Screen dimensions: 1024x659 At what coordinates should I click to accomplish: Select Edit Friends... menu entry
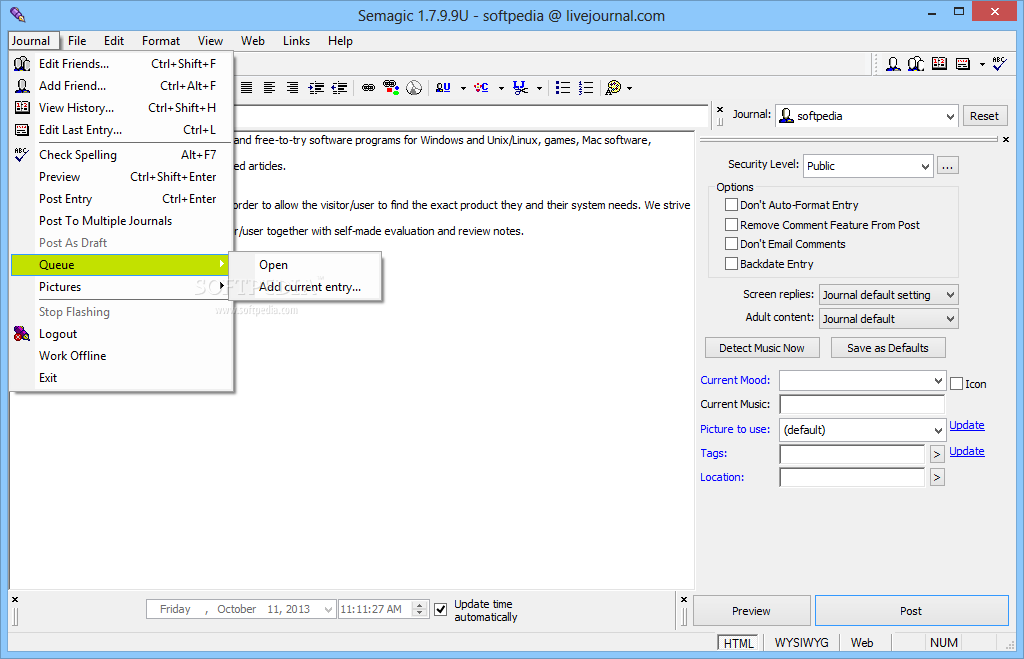[x=121, y=64]
